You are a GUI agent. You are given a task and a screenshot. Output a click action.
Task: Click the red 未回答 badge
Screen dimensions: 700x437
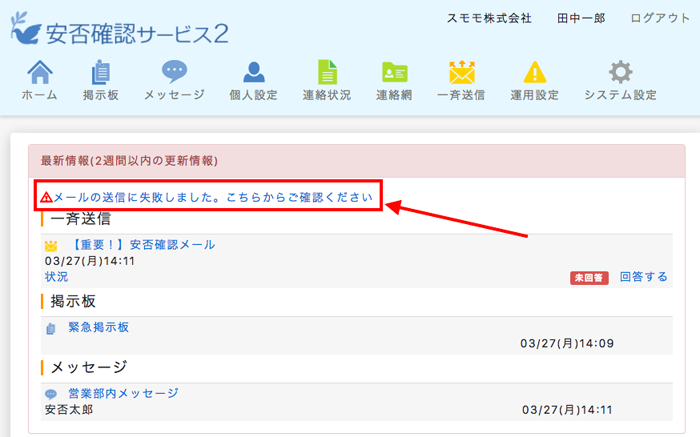pos(589,278)
